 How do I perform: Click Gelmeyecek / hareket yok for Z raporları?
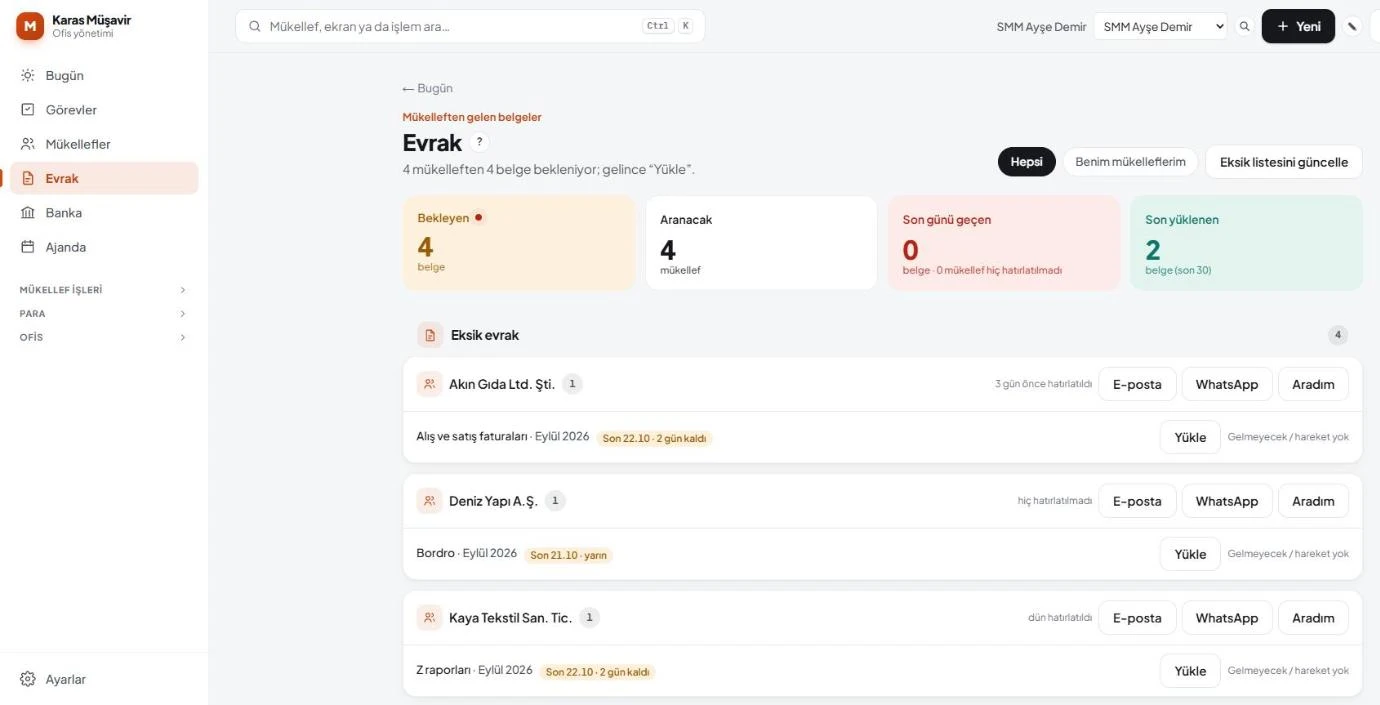[1288, 671]
